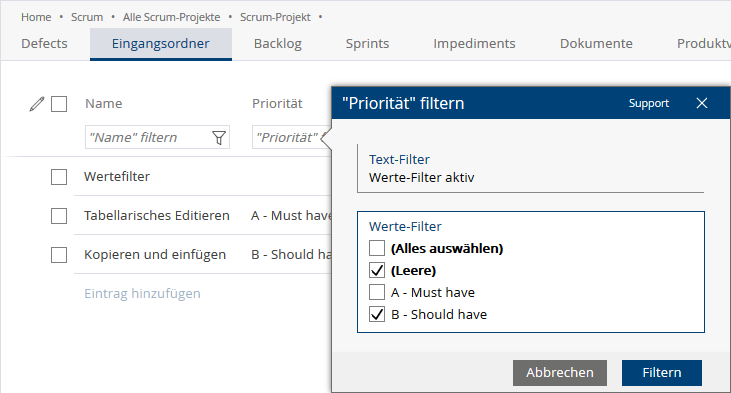Image resolution: width=731 pixels, height=393 pixels.
Task: Uncheck the (Leere) filter value
Action: point(377,270)
